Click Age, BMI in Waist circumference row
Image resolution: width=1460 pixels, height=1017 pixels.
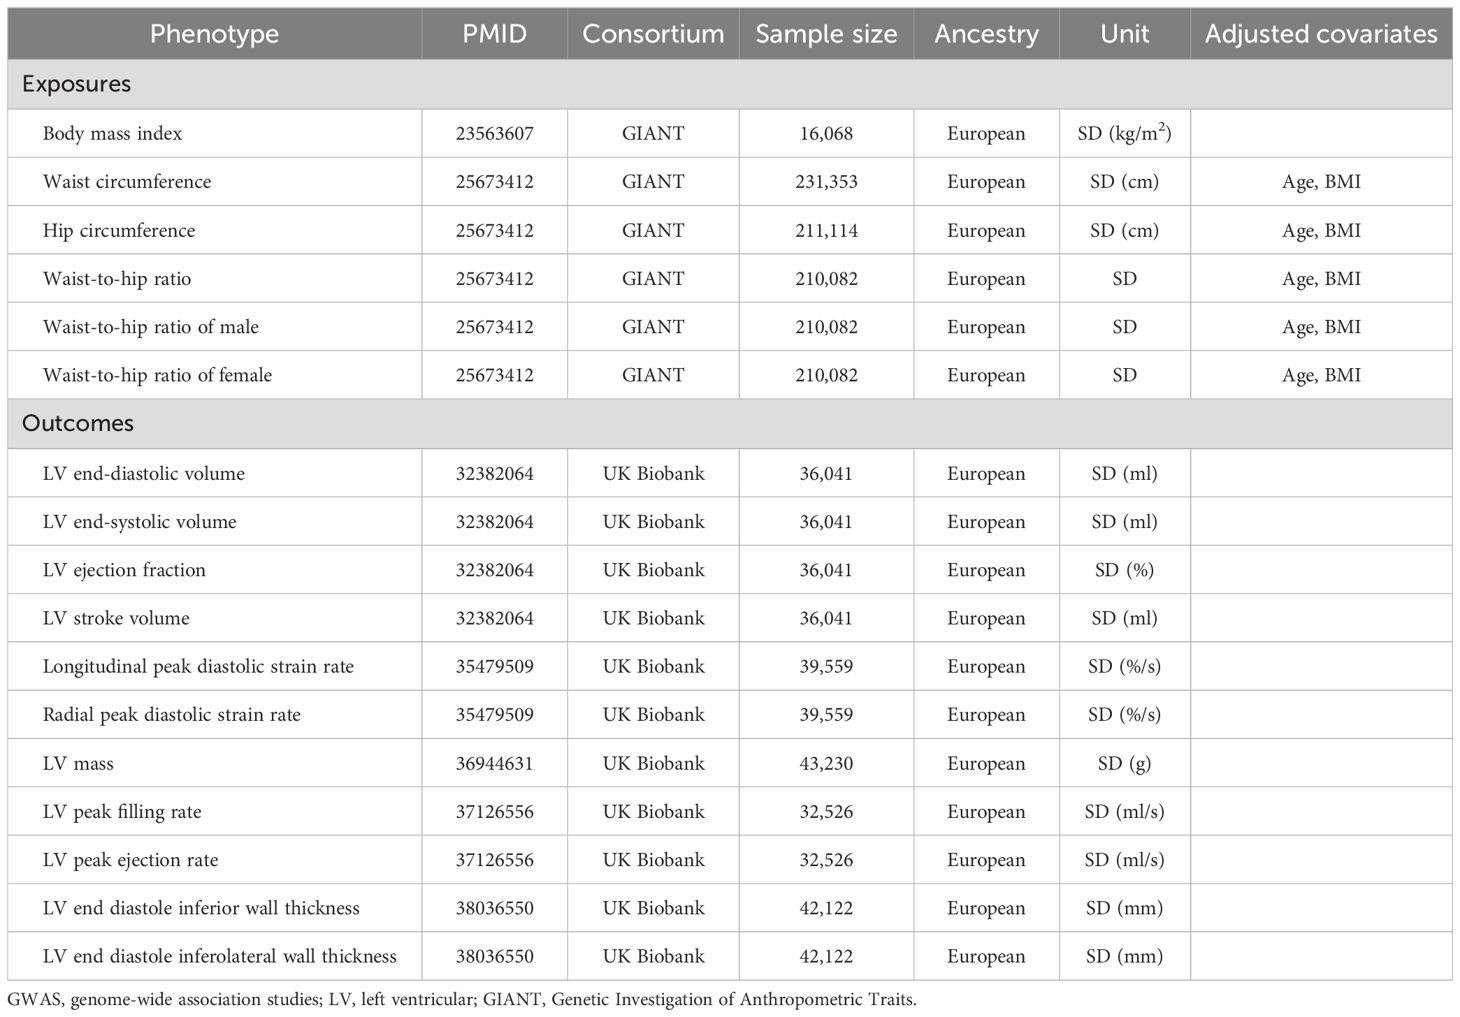1321,182
